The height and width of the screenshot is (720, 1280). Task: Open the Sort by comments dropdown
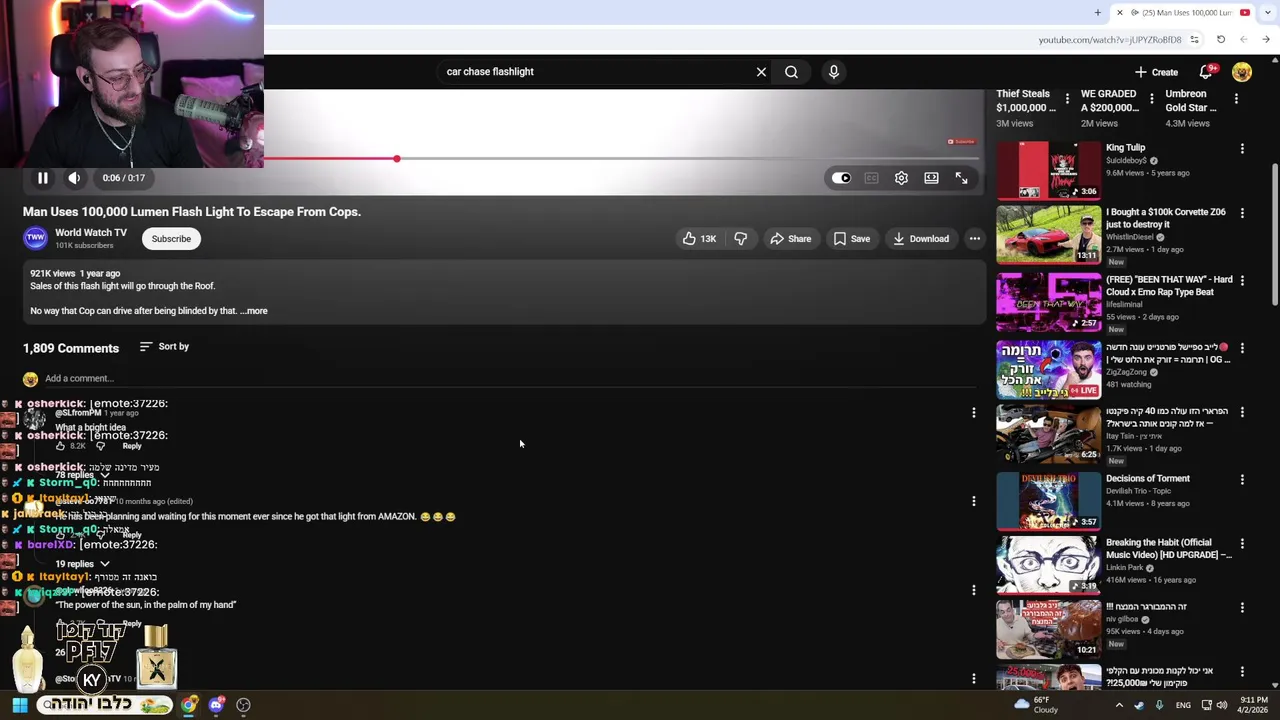click(x=164, y=347)
